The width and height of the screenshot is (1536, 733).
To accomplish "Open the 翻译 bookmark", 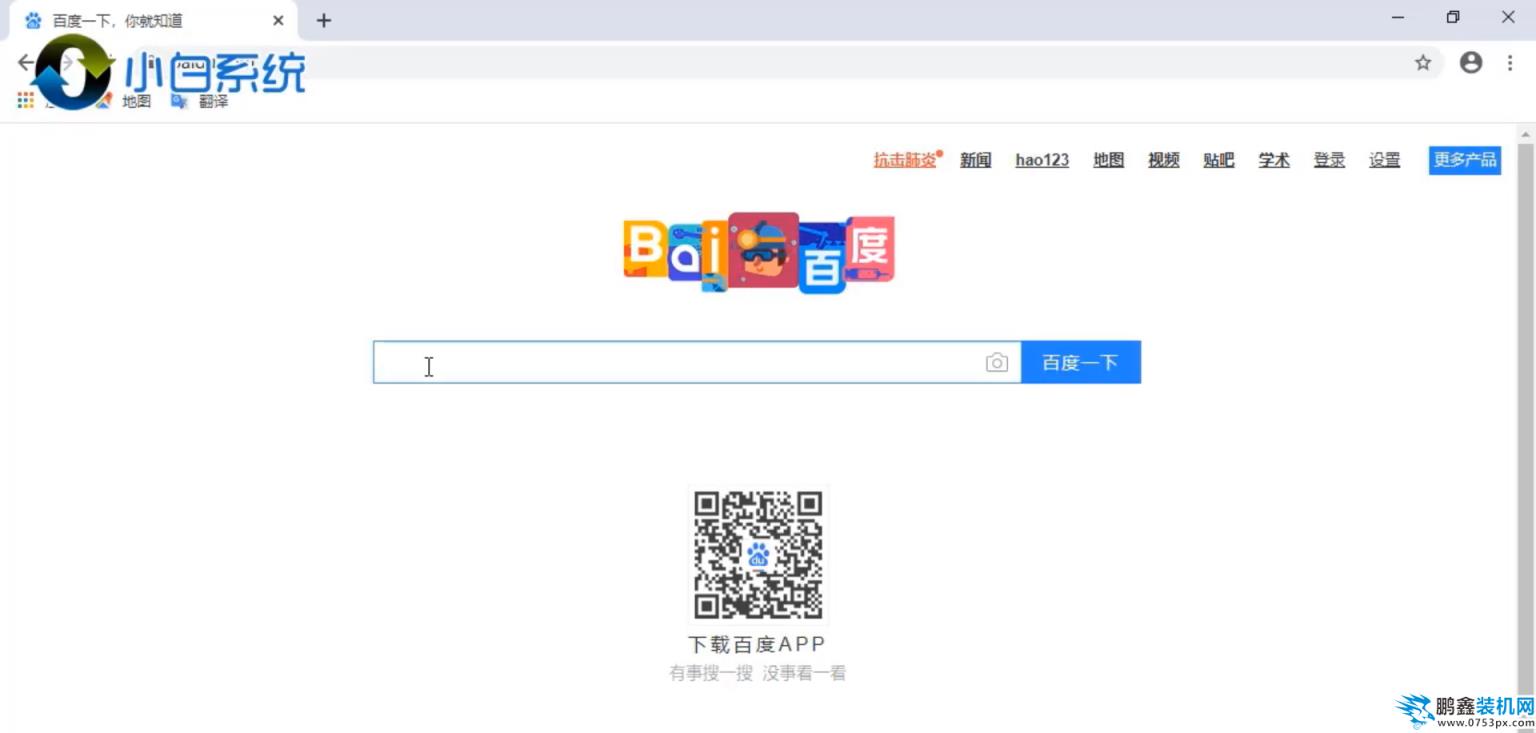I will coord(200,101).
